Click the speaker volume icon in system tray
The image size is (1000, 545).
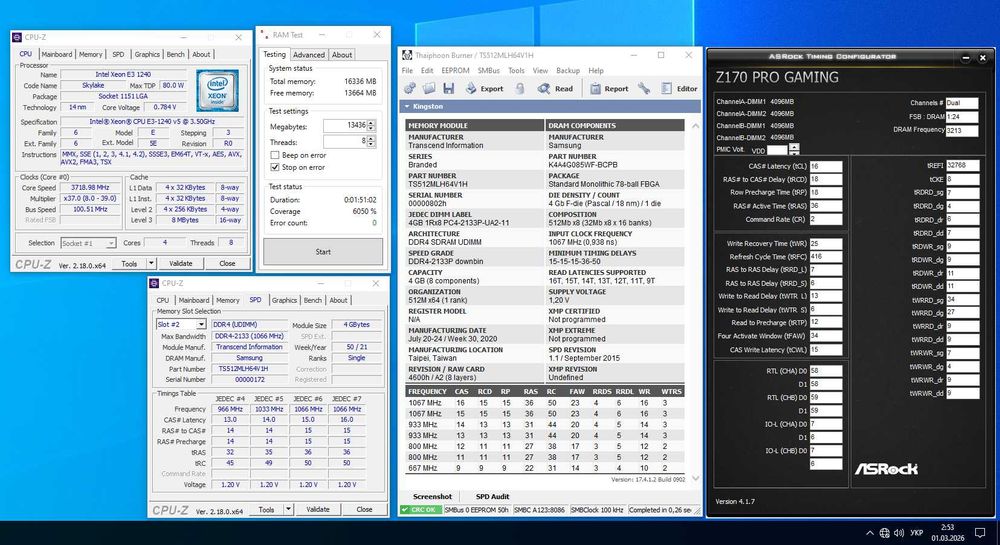tap(899, 533)
